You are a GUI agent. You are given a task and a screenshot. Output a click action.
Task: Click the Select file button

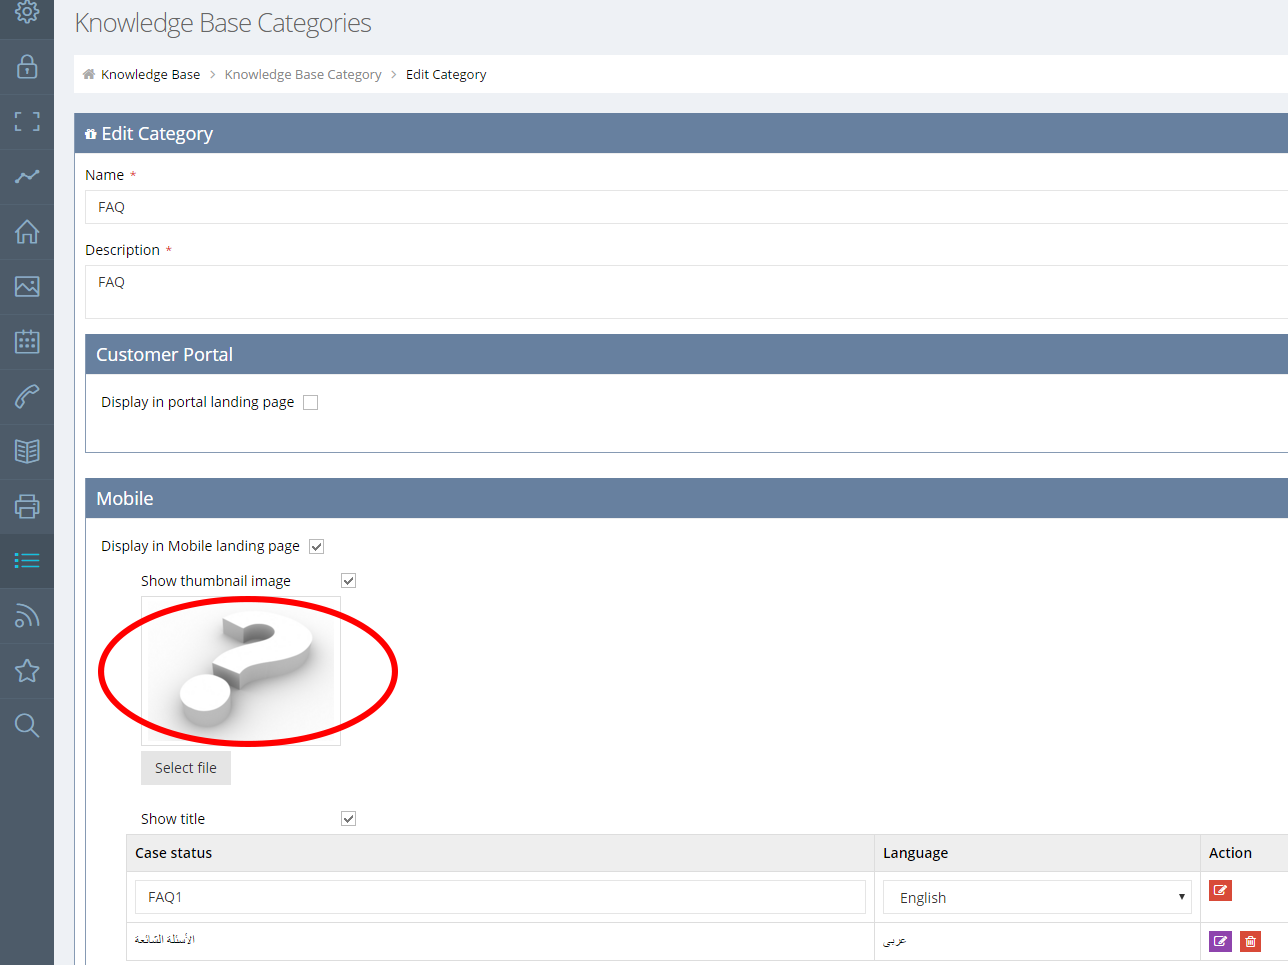pos(186,768)
